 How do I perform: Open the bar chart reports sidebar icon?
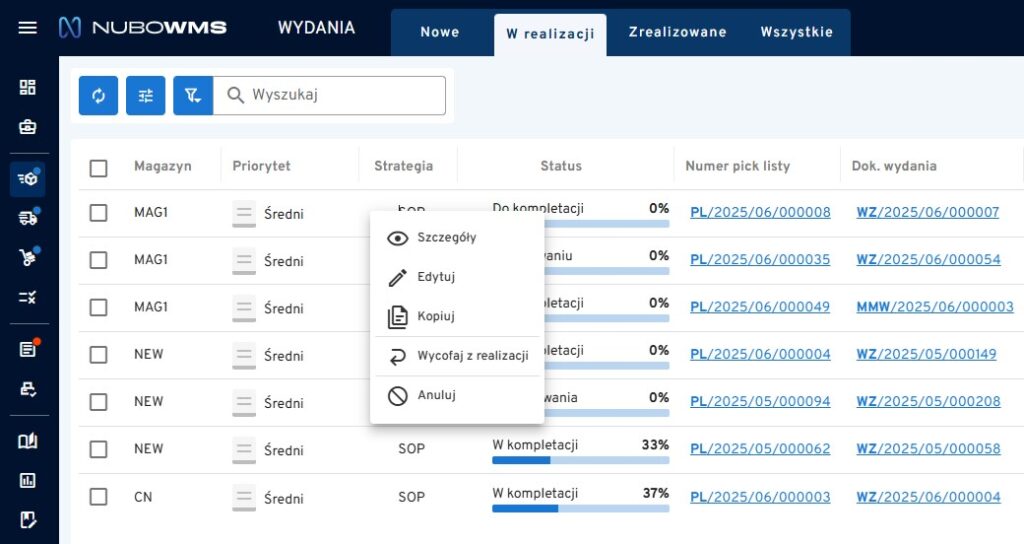(x=28, y=480)
